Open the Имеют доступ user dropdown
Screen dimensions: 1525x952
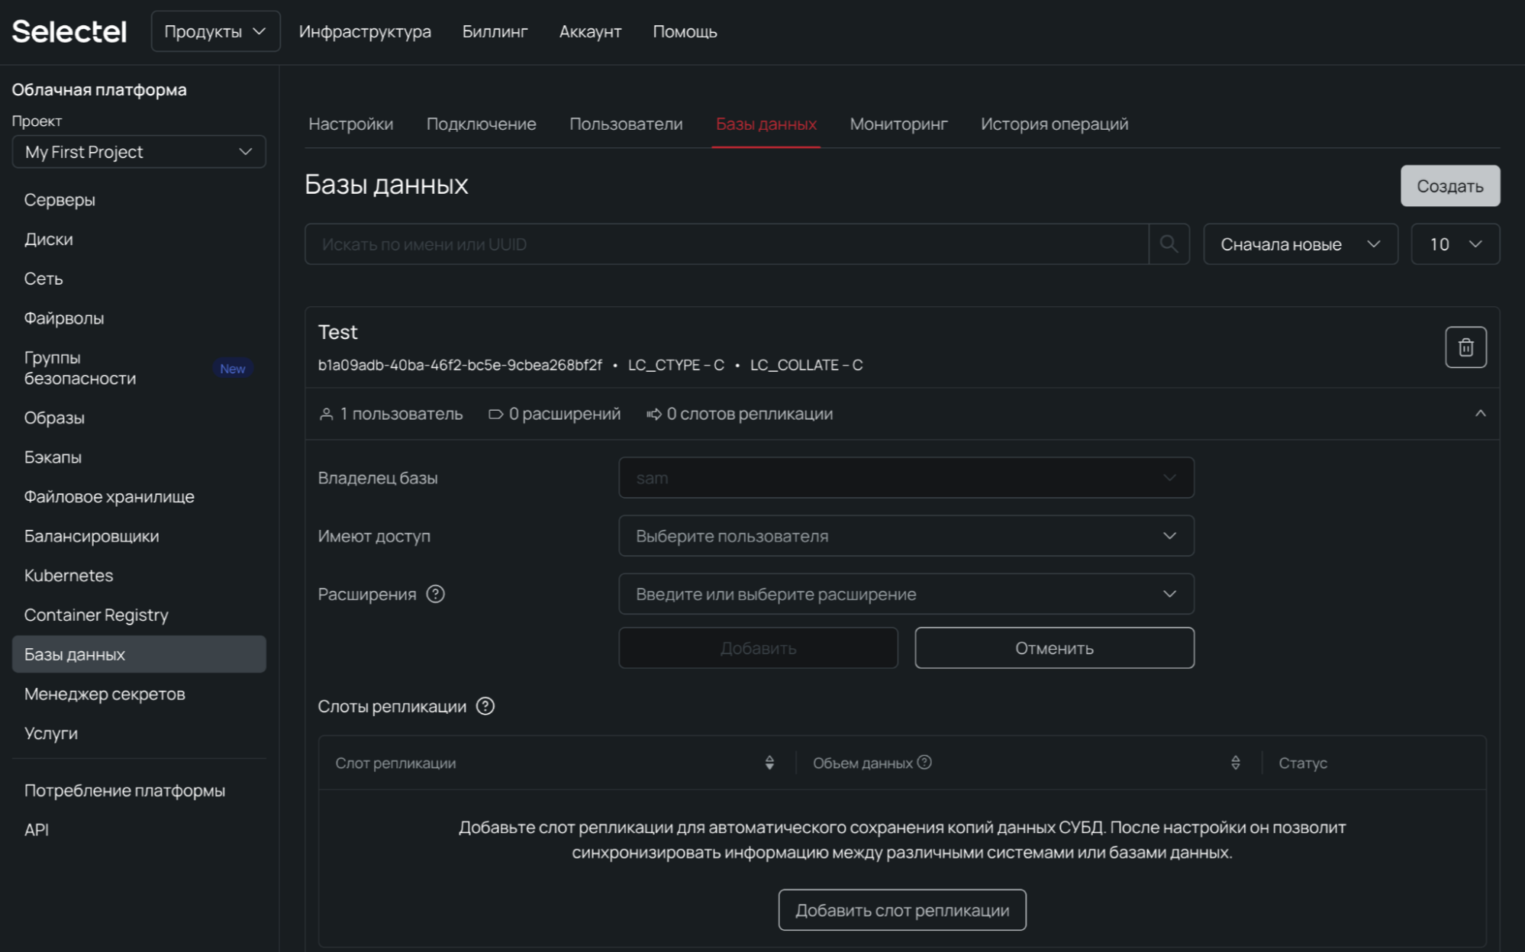905,536
